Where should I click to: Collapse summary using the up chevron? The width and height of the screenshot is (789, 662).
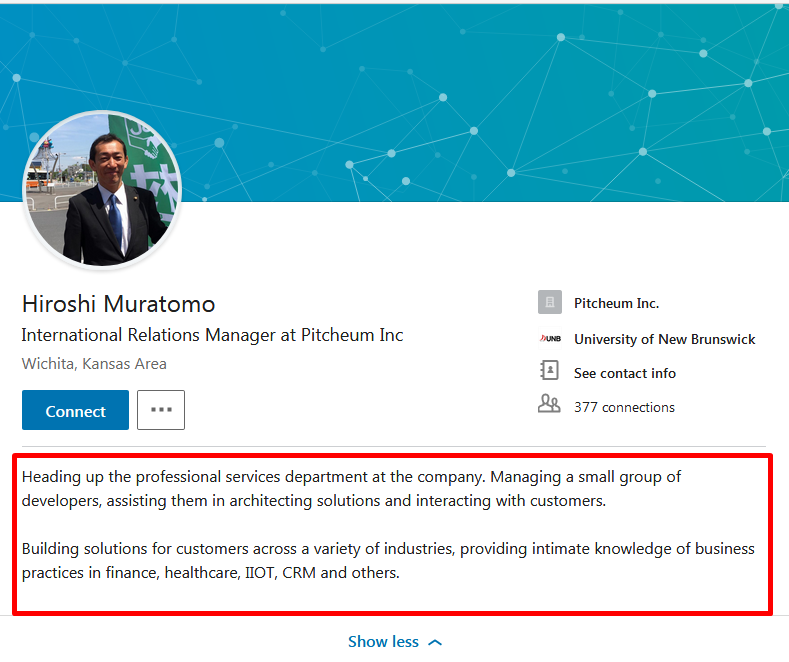(435, 642)
